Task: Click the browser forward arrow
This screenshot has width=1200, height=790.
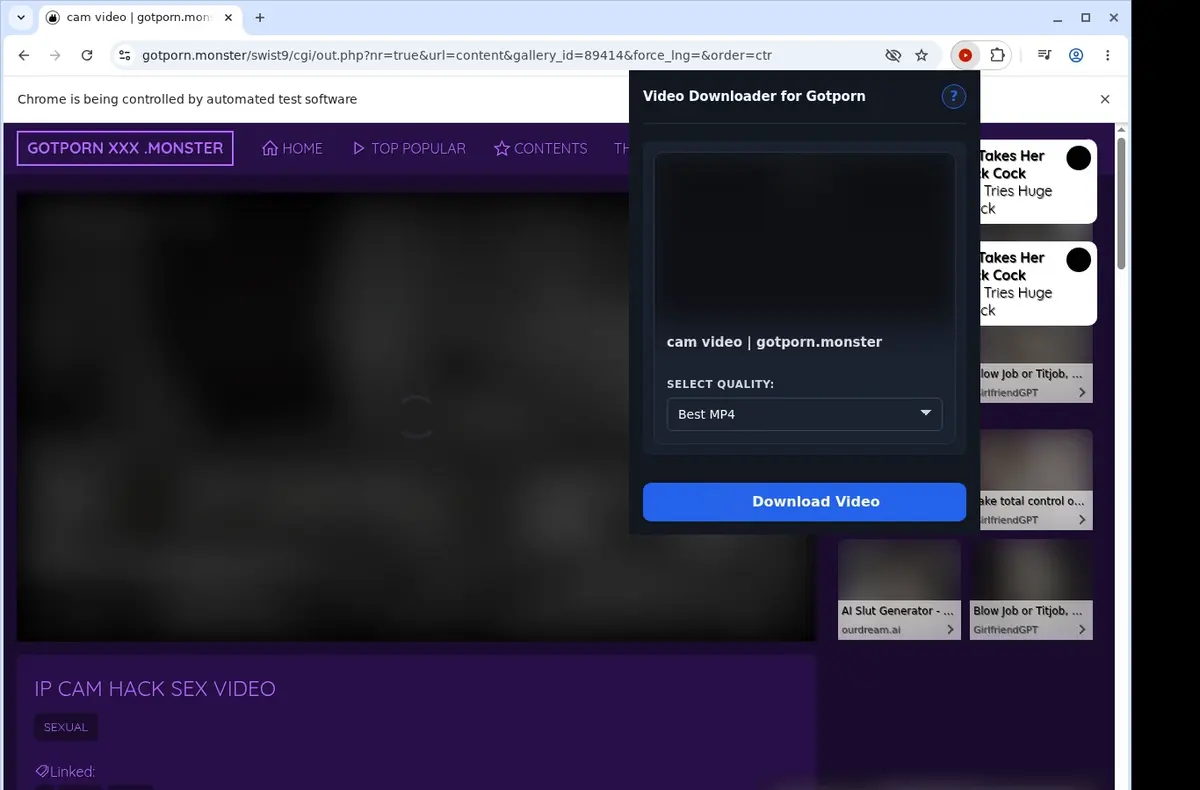Action: coord(55,56)
